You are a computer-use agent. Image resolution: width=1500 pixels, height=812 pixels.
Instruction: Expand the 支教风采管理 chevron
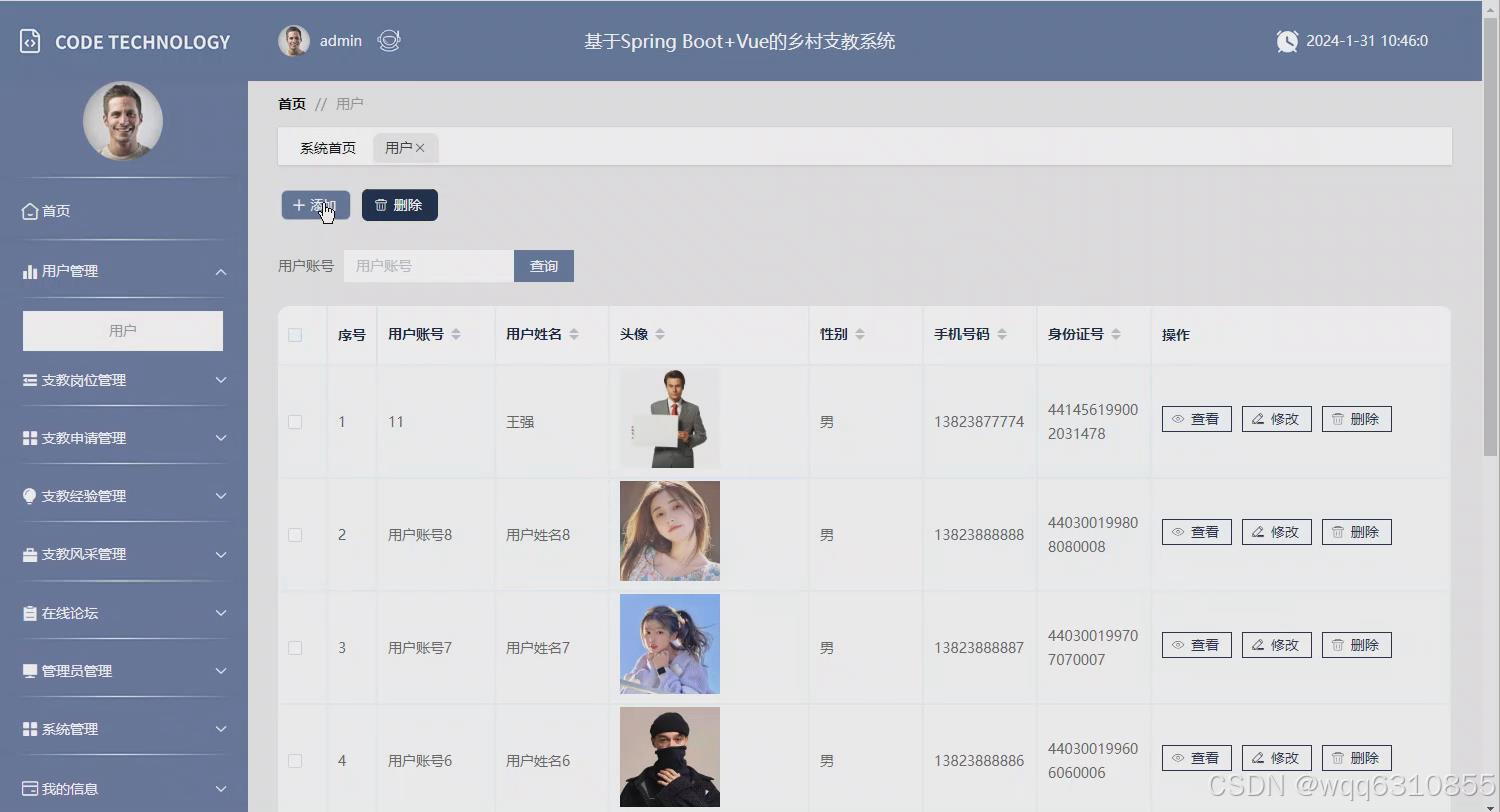(x=221, y=554)
